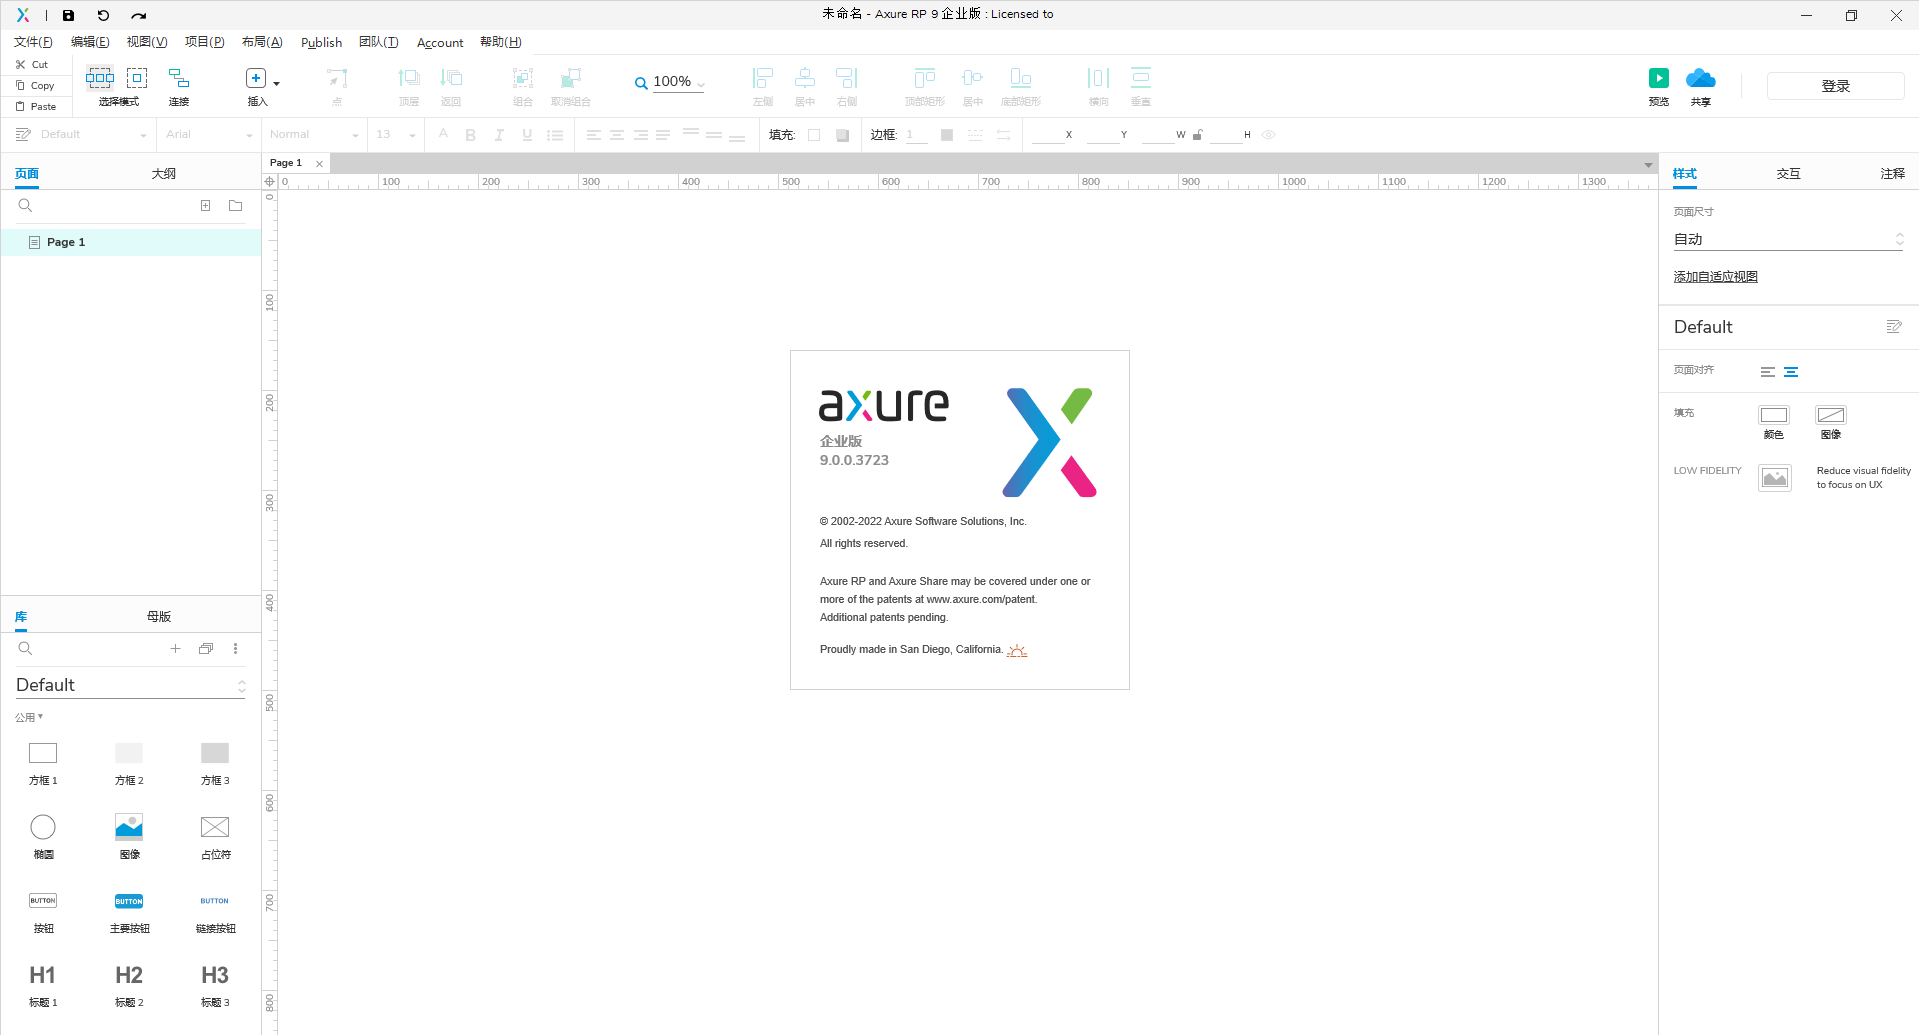Open the page tabs list dropdown arrow
1919x1035 pixels.
(1648, 164)
